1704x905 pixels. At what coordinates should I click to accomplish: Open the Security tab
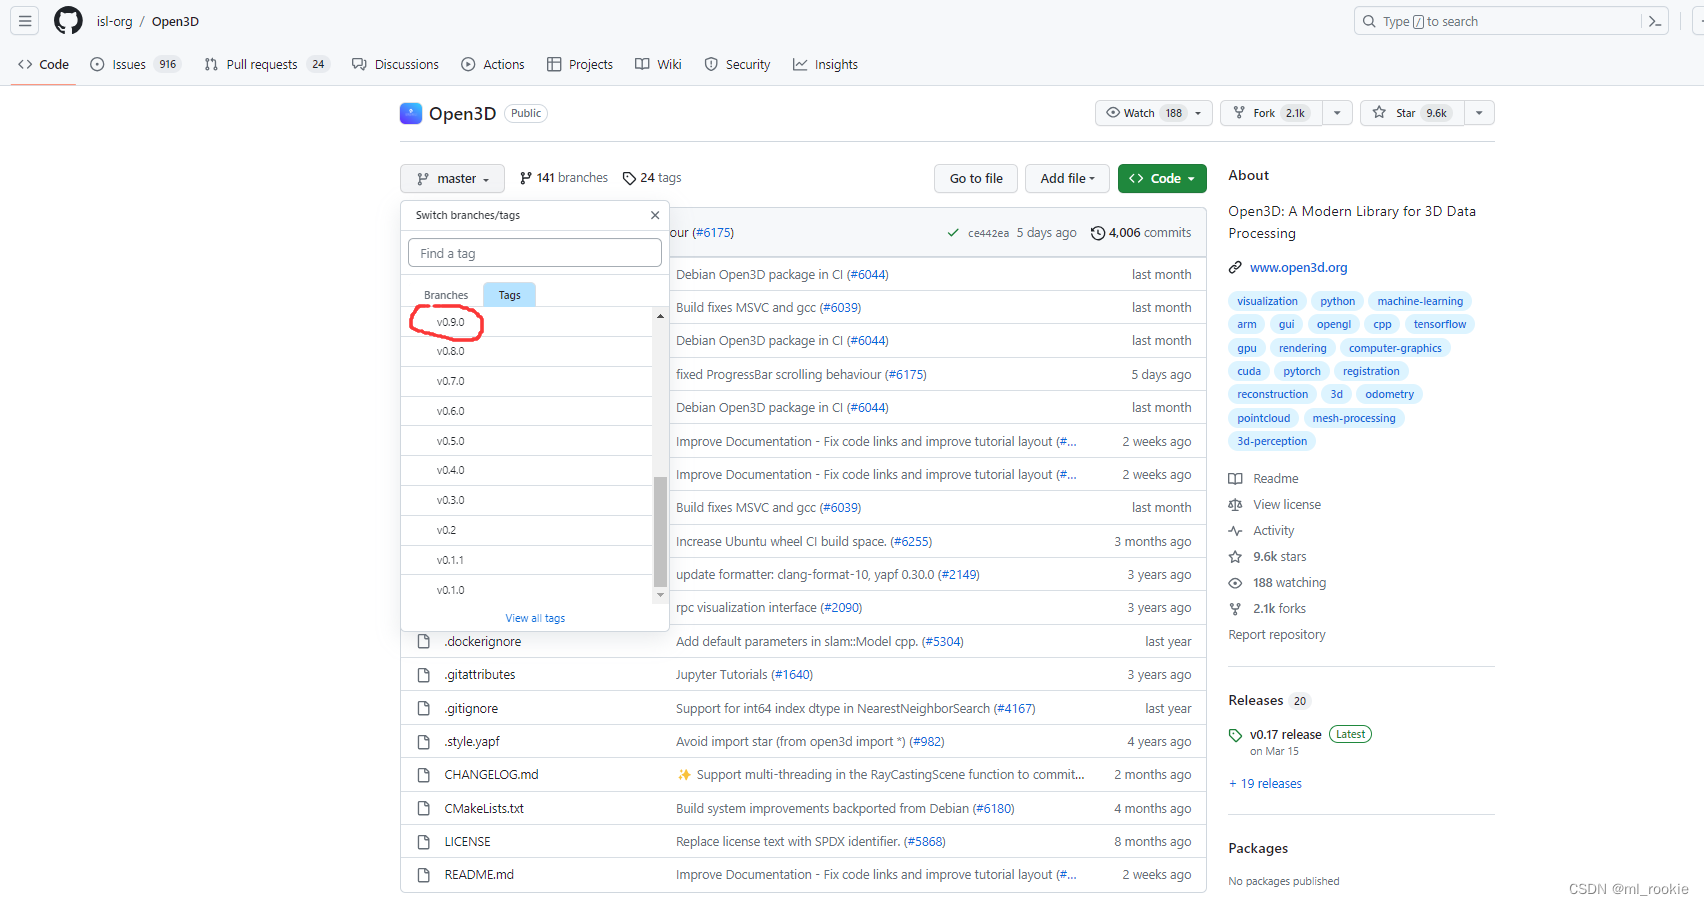tap(738, 65)
